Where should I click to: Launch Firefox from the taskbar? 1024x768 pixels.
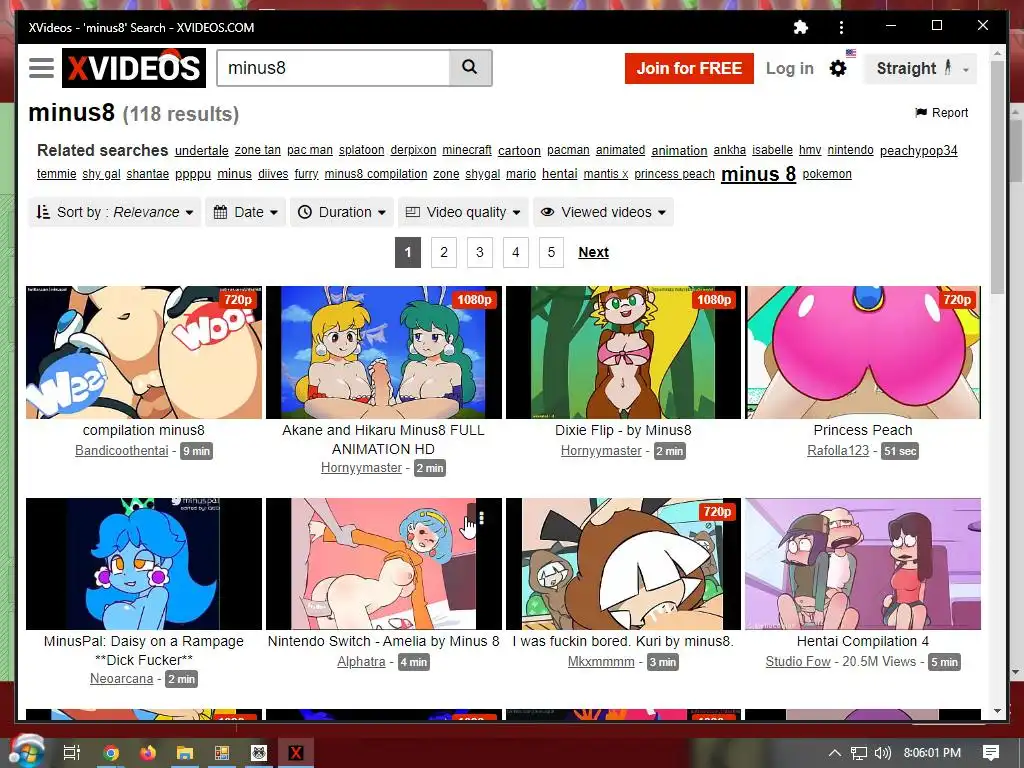[x=148, y=753]
